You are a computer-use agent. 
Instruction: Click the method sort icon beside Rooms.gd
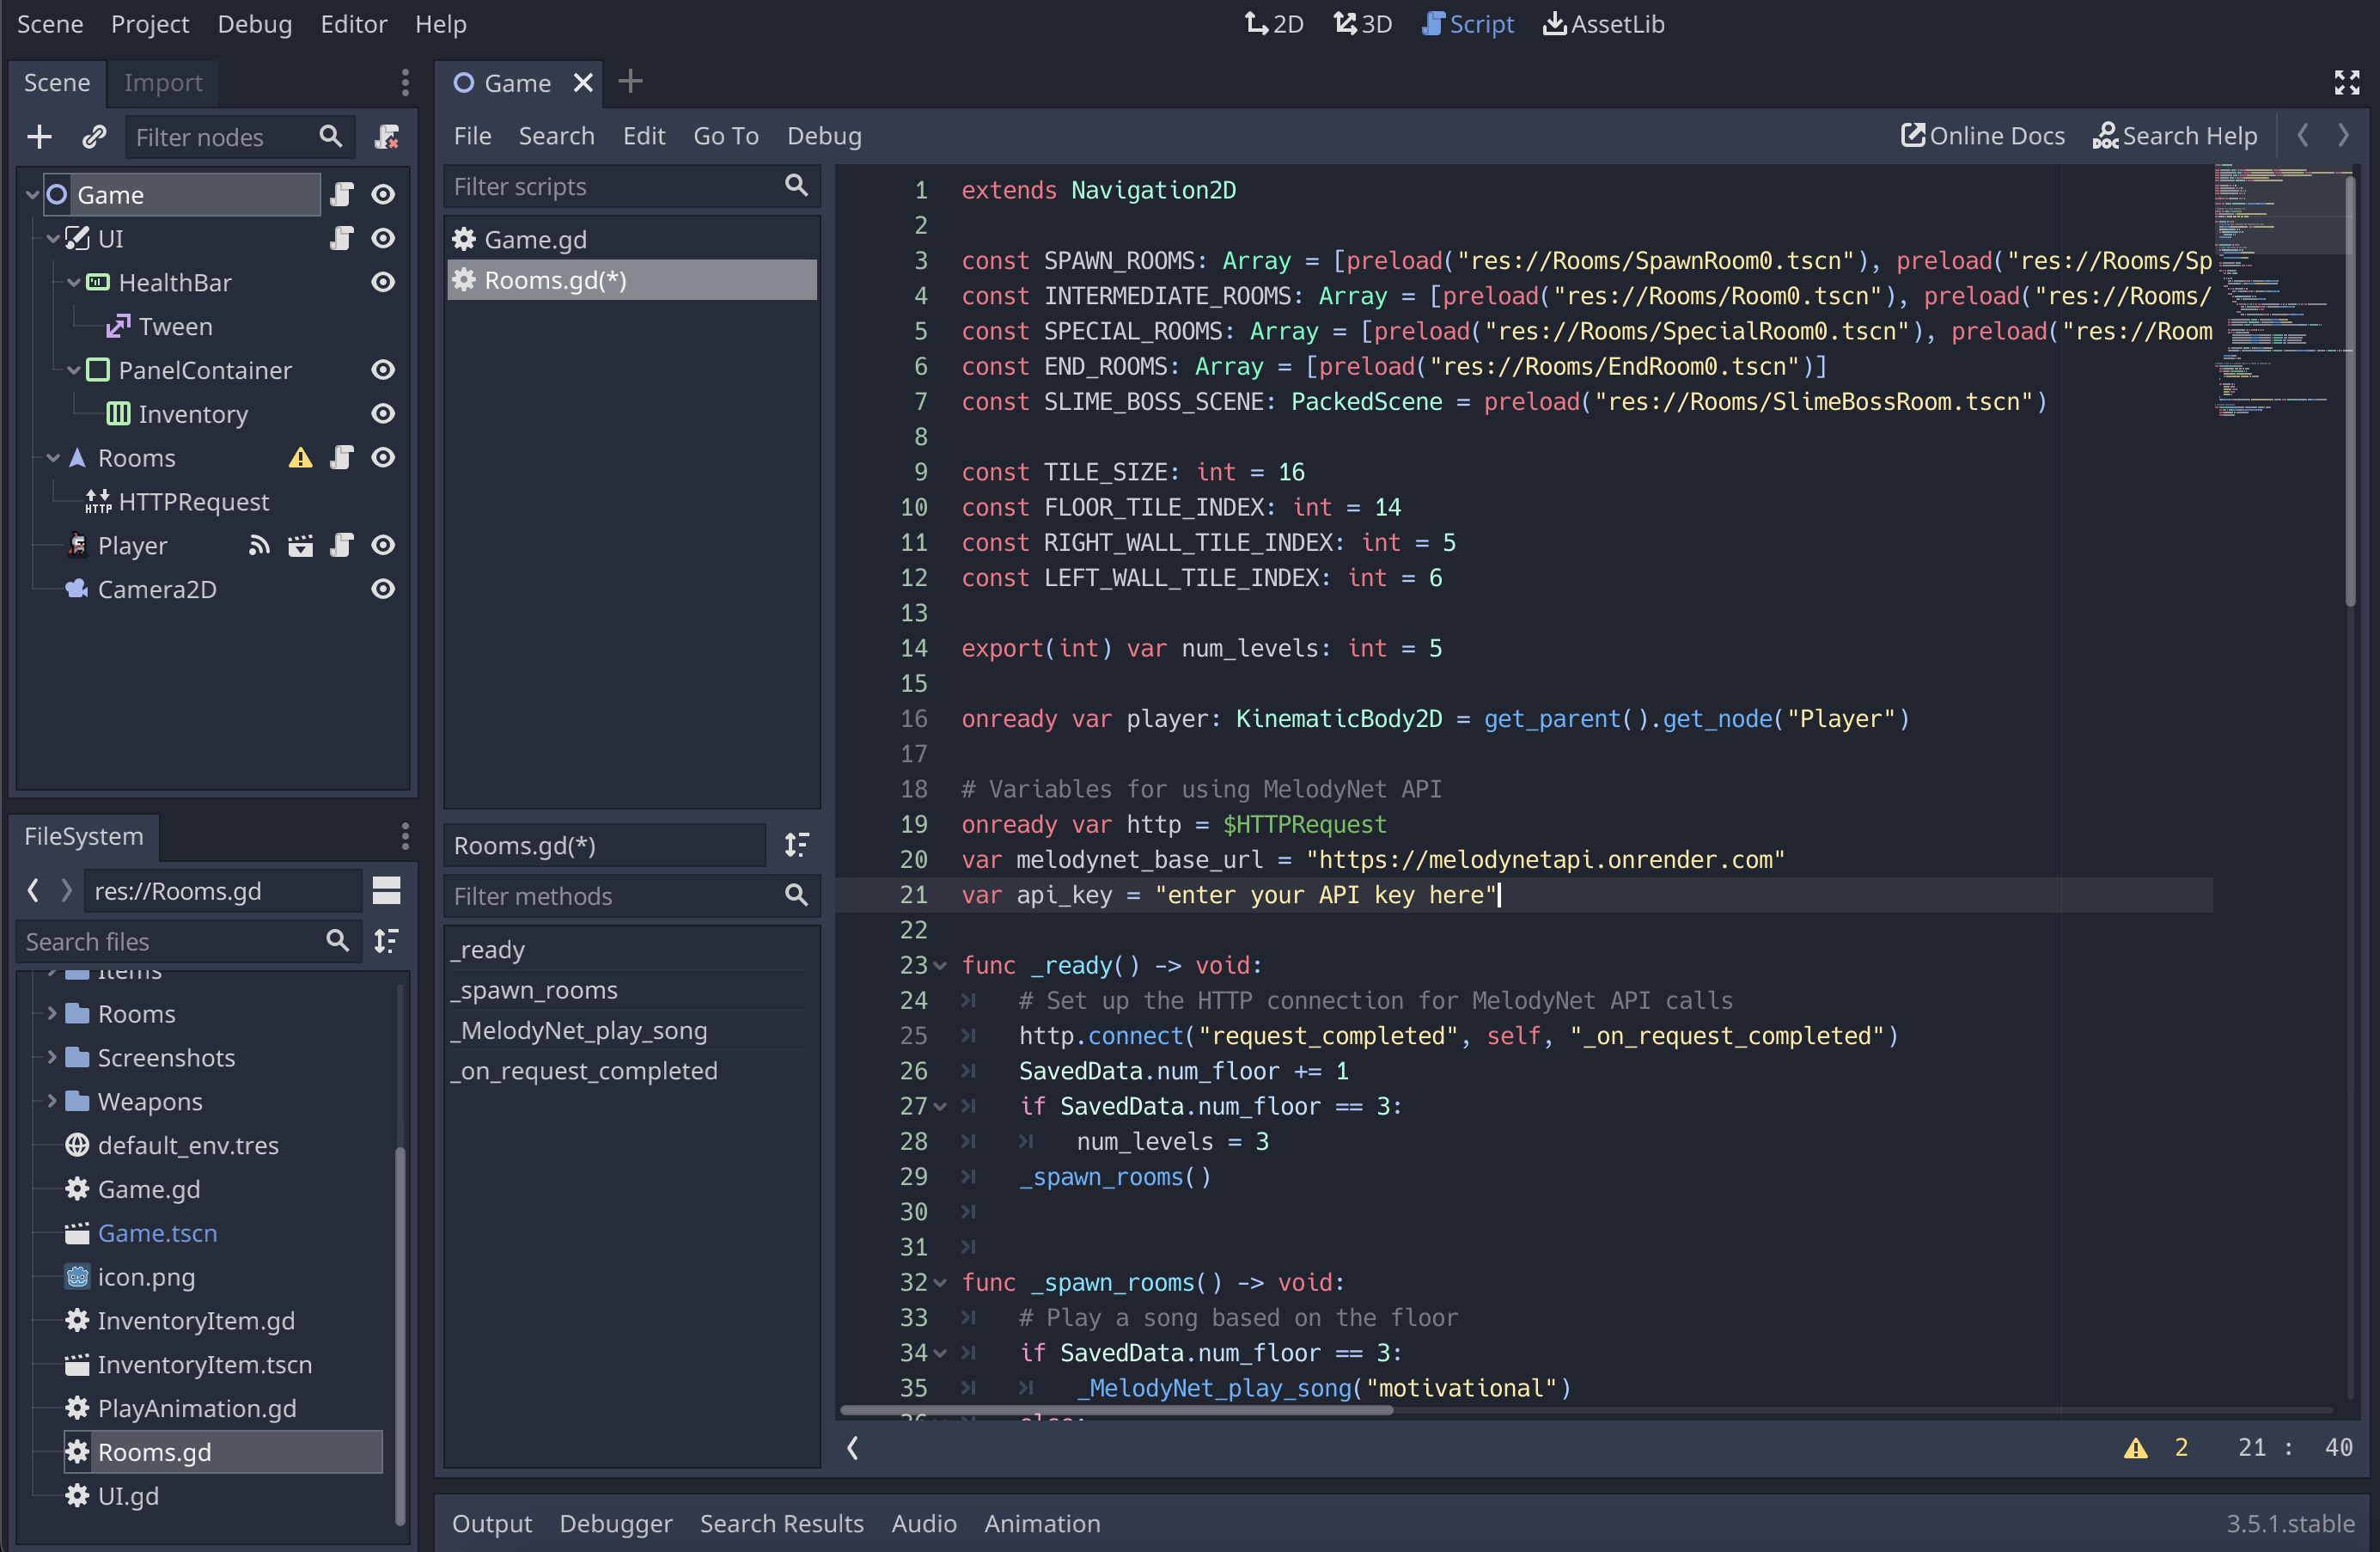click(x=797, y=845)
